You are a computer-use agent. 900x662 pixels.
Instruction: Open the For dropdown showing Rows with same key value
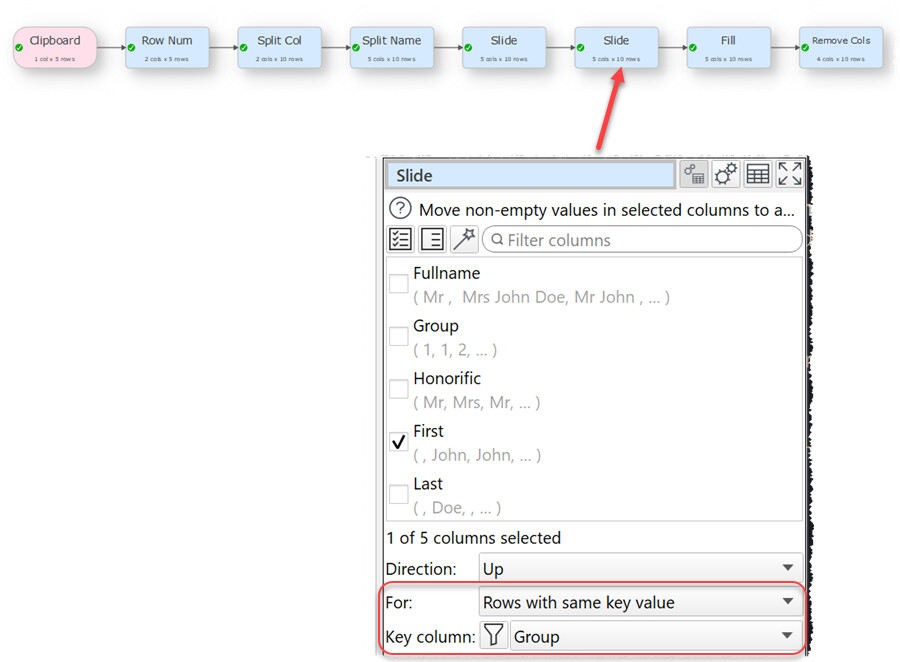tap(641, 602)
